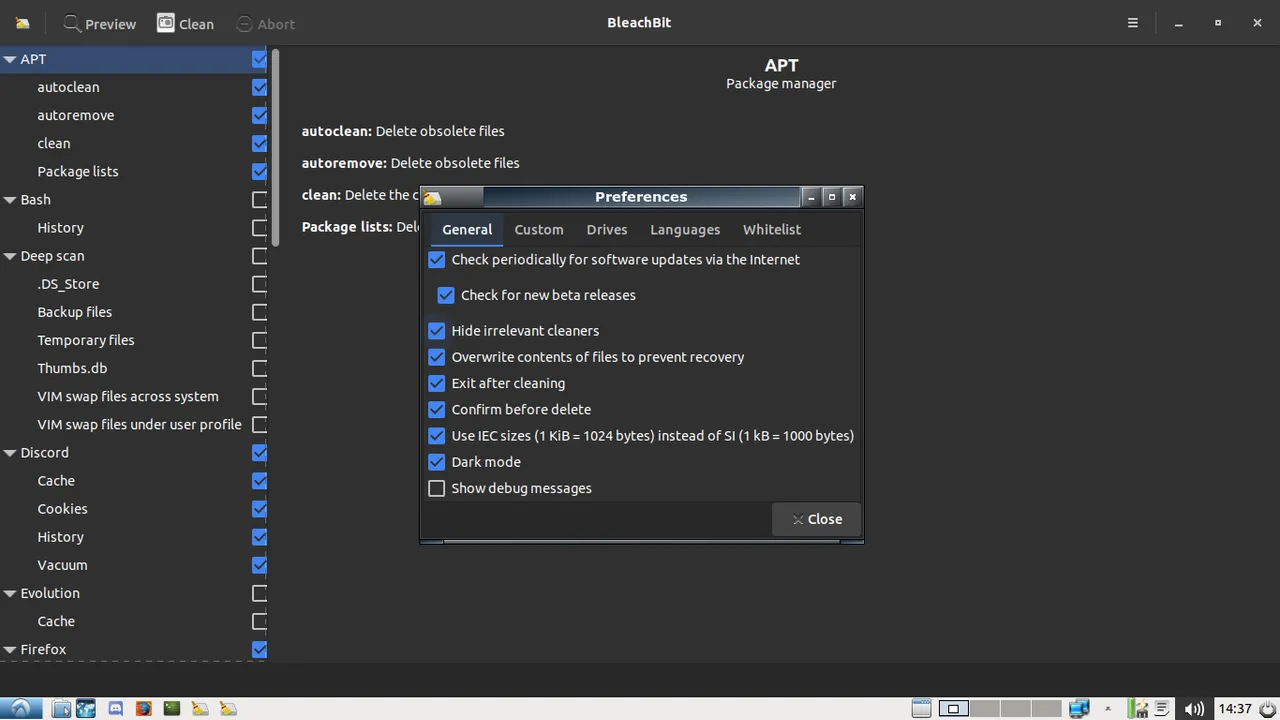The image size is (1280, 720).
Task: Select the Package lists row
Action: click(x=135, y=171)
